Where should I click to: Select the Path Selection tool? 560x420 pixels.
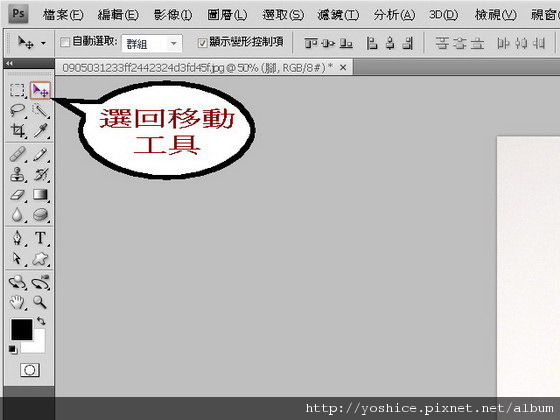pyautogui.click(x=17, y=258)
